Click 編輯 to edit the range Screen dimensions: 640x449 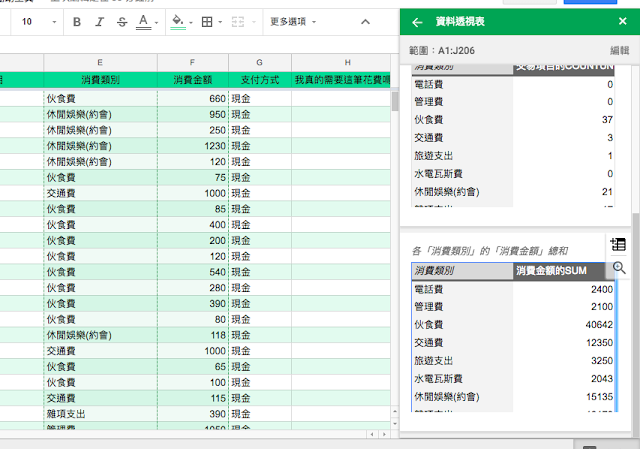[x=620, y=51]
